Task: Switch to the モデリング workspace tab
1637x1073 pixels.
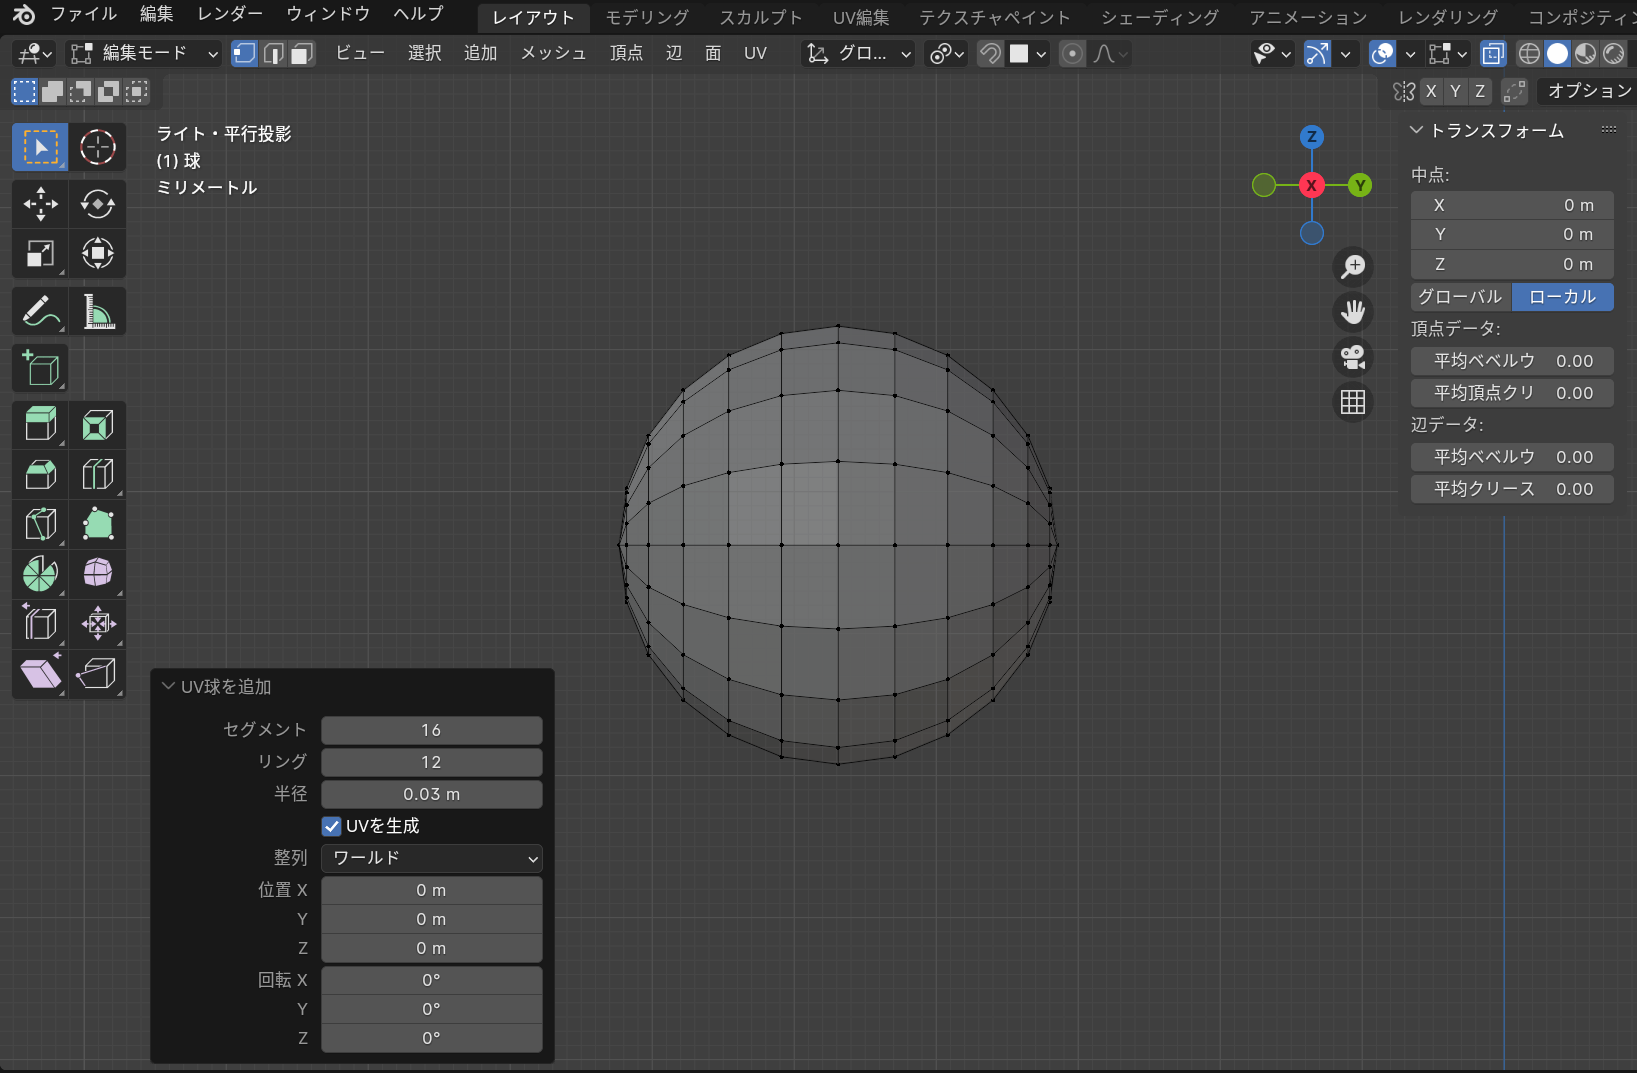Action: point(647,17)
